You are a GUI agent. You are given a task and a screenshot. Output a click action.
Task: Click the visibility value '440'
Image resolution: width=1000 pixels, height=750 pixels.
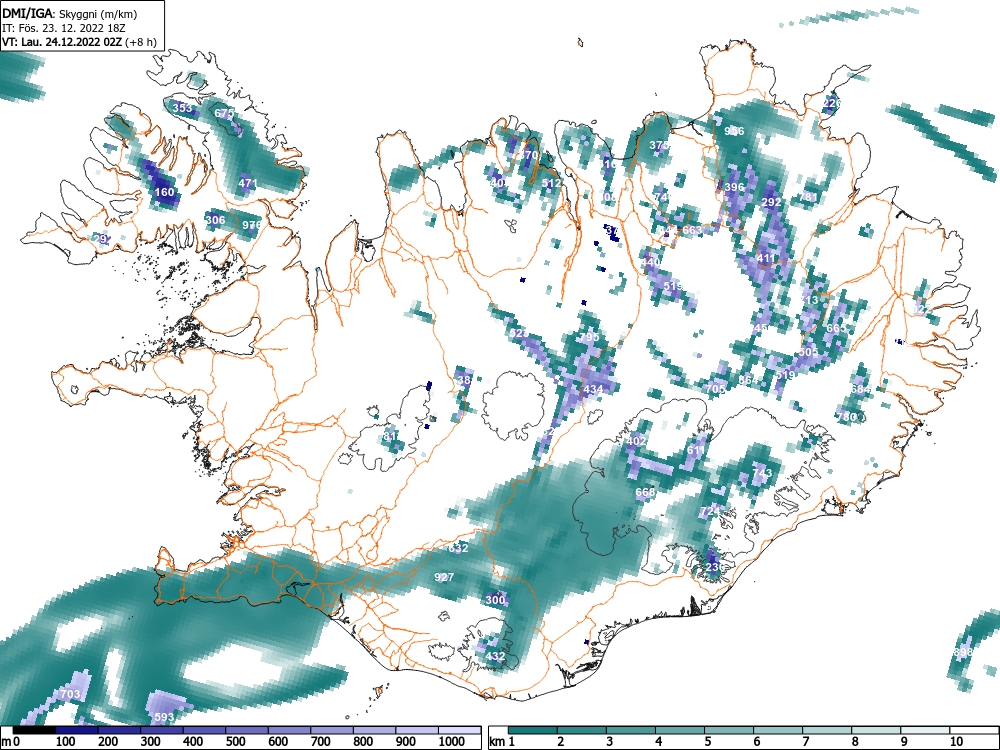[651, 261]
